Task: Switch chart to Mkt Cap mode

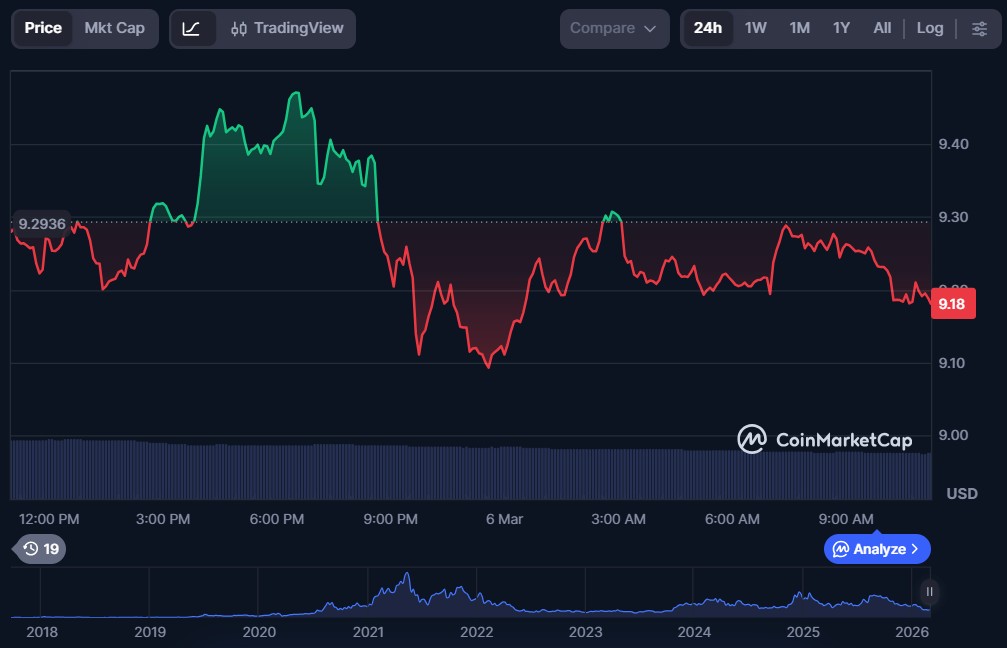Action: tap(114, 28)
